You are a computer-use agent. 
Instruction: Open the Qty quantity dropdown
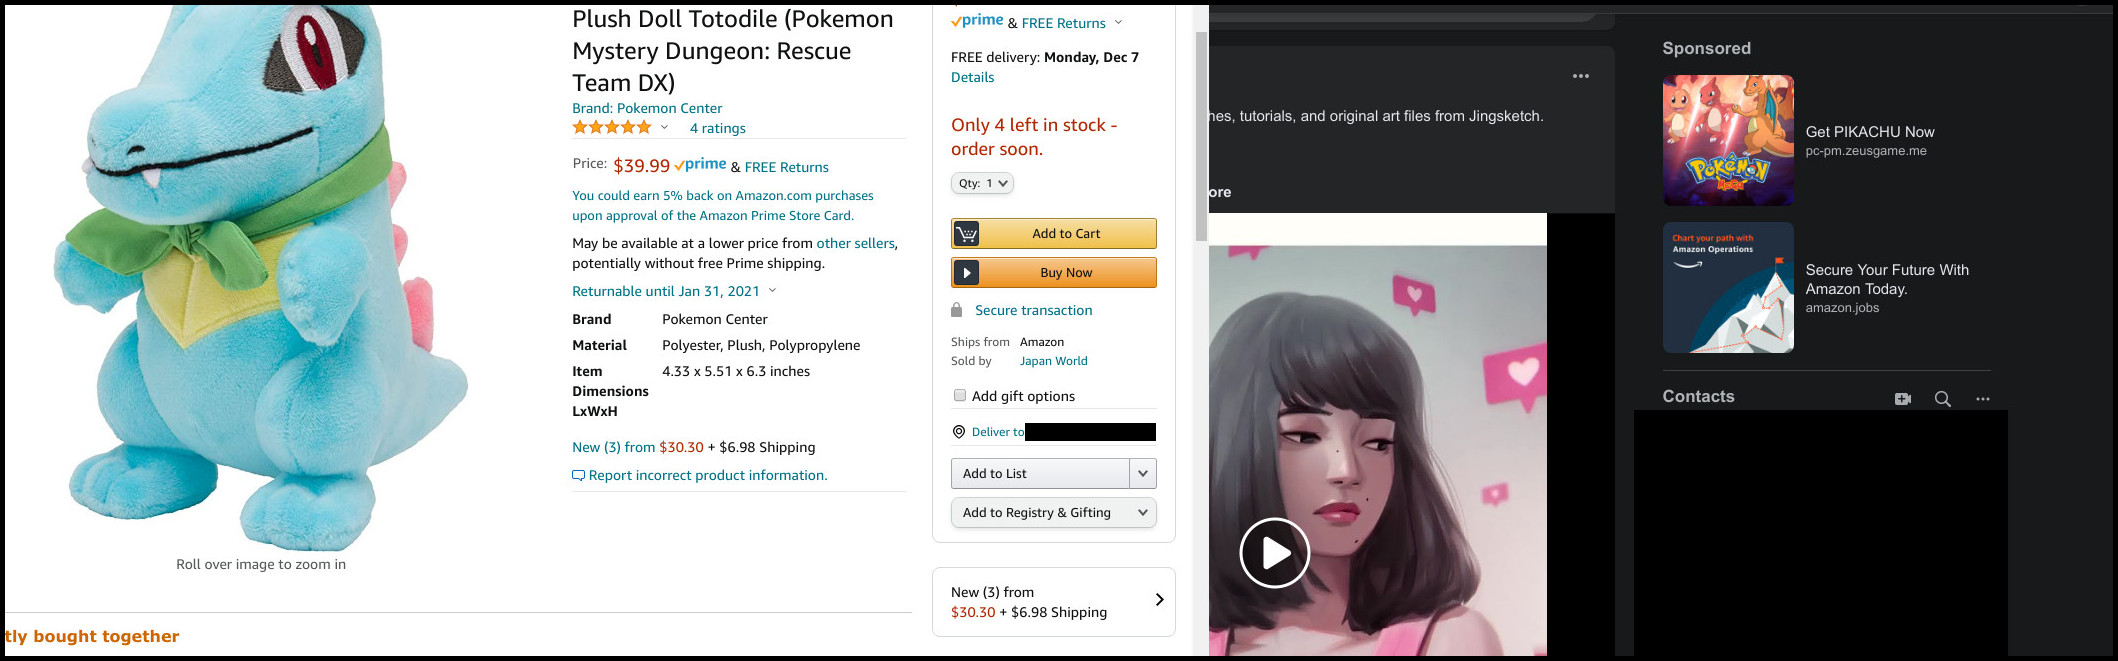pyautogui.click(x=982, y=183)
